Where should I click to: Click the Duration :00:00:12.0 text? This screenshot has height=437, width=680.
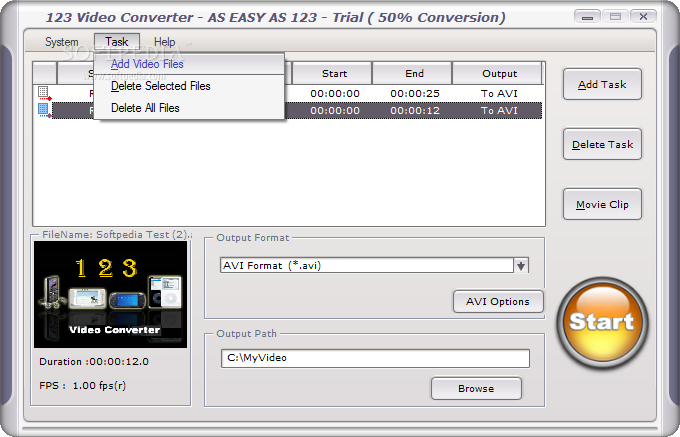[x=94, y=362]
